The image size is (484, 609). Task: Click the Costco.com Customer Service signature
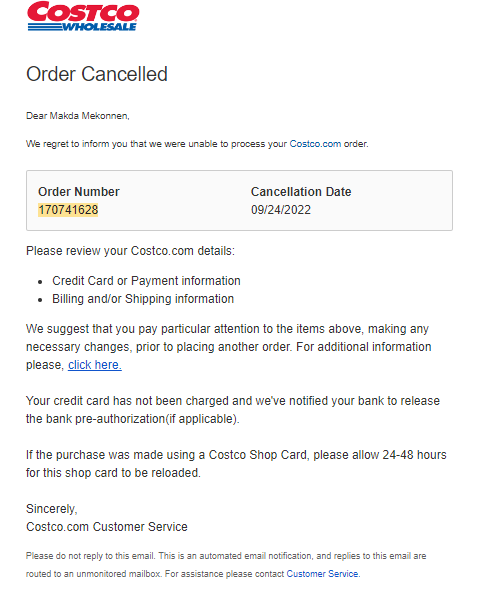point(107,527)
